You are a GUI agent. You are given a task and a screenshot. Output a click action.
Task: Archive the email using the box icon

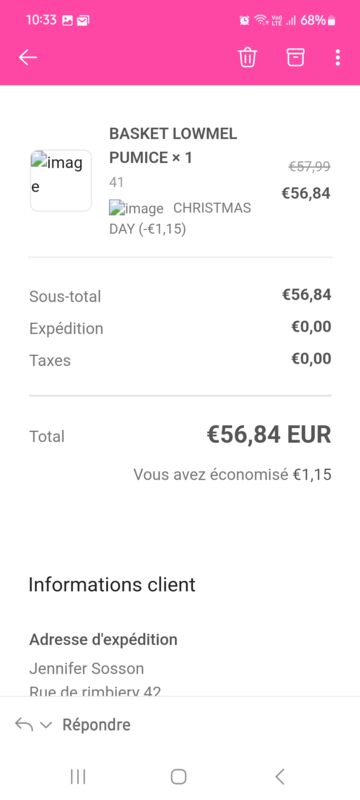pyautogui.click(x=295, y=57)
